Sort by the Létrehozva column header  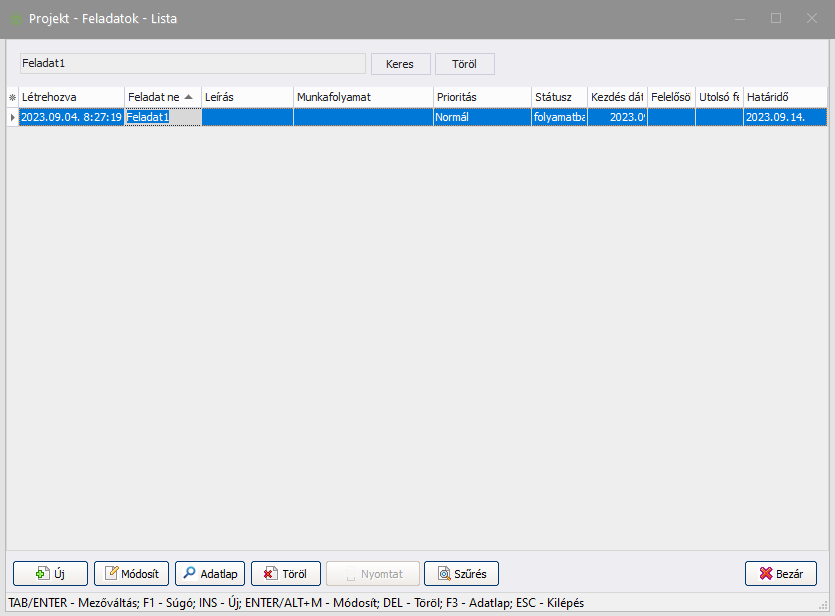pyautogui.click(x=70, y=97)
